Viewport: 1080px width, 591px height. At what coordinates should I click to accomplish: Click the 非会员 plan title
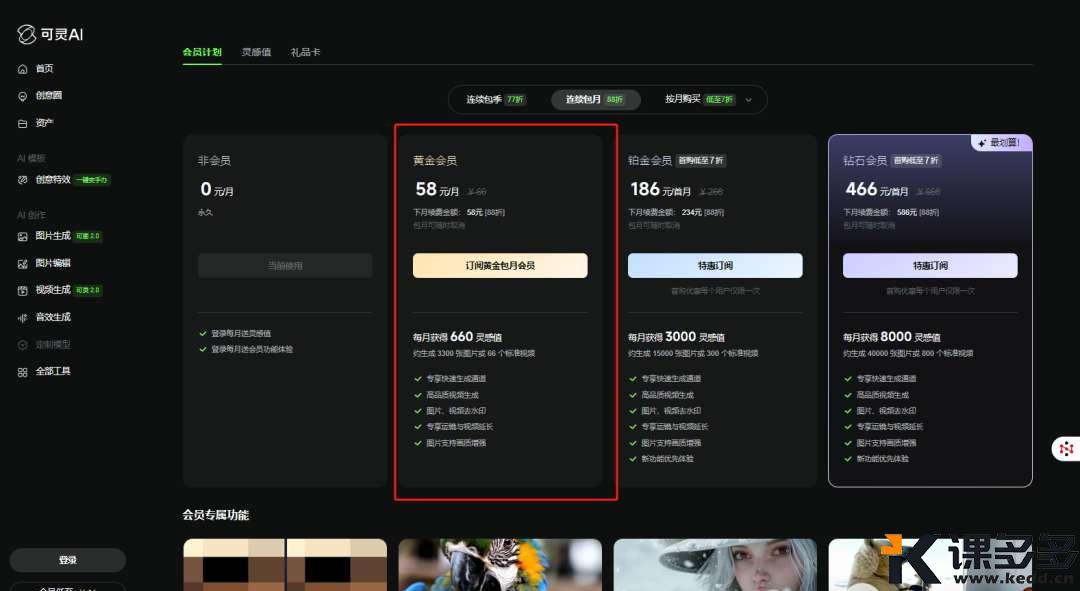click(214, 160)
